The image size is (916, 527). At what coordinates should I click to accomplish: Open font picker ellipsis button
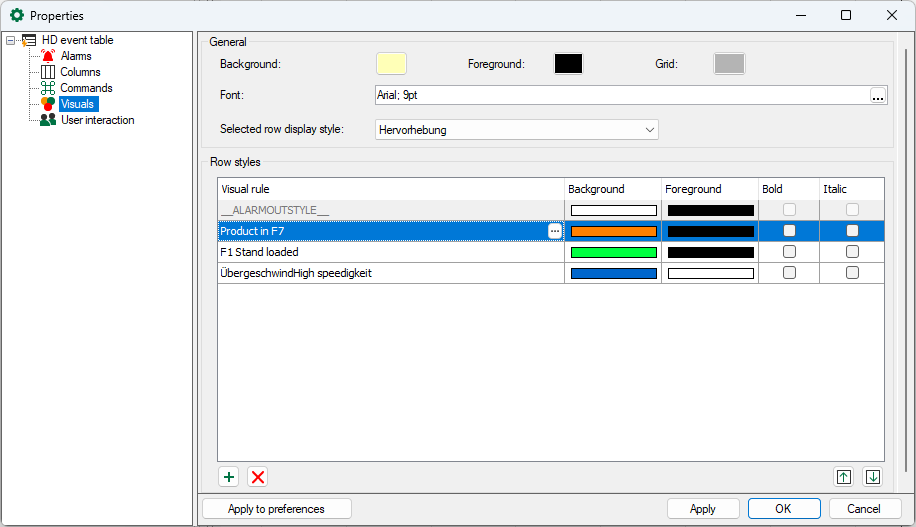pyautogui.click(x=877, y=95)
